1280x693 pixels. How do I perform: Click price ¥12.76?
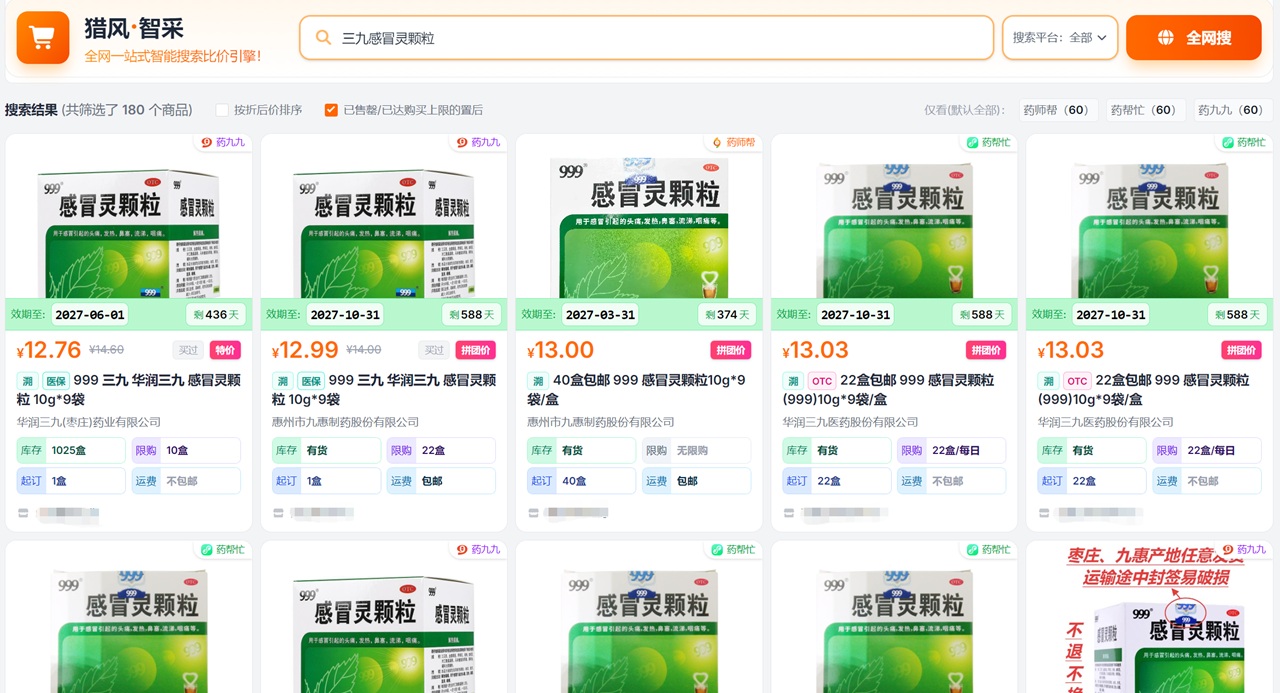pos(49,350)
